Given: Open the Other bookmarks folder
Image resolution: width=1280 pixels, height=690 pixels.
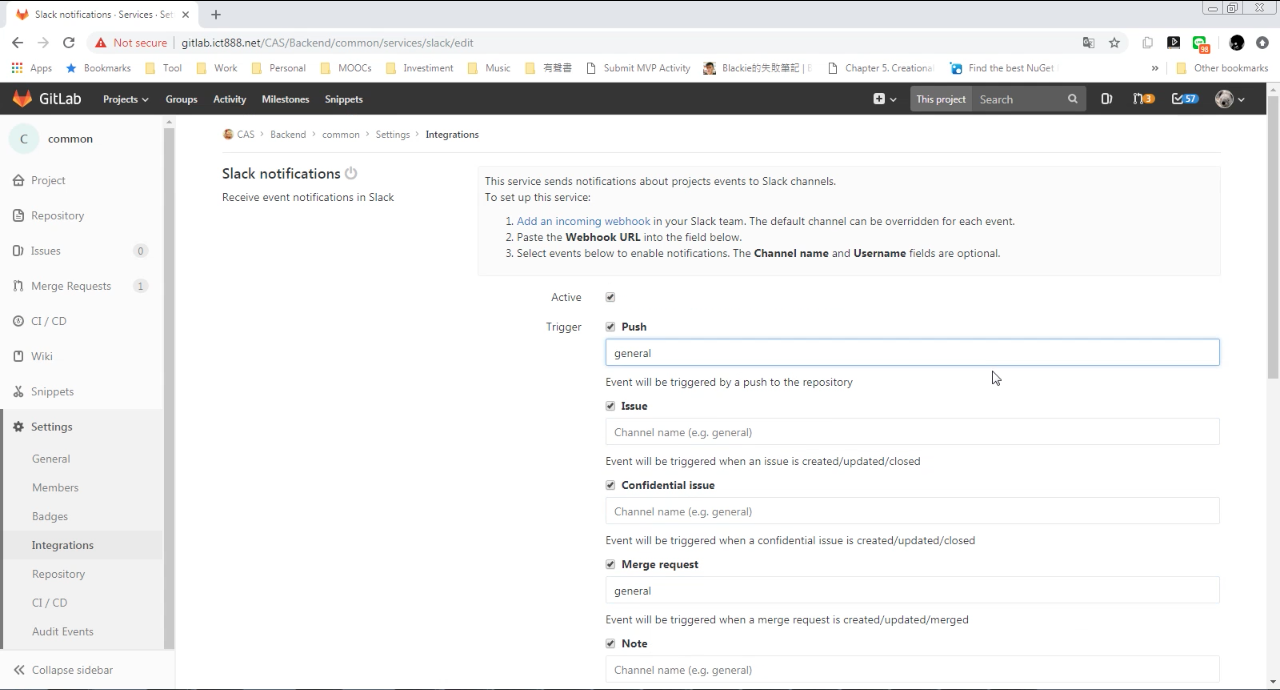Looking at the screenshot, I should 1221,68.
